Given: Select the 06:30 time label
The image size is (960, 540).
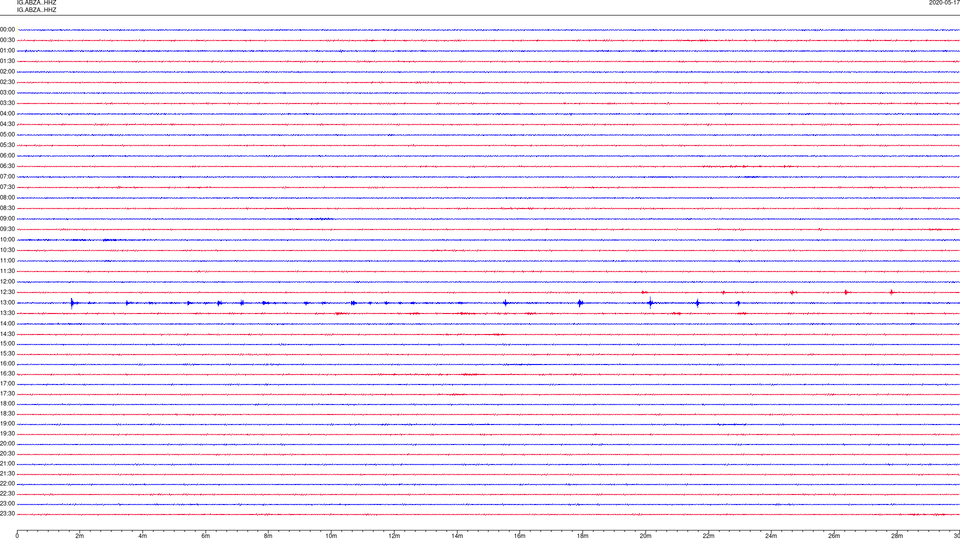Looking at the screenshot, I should 7,167.
